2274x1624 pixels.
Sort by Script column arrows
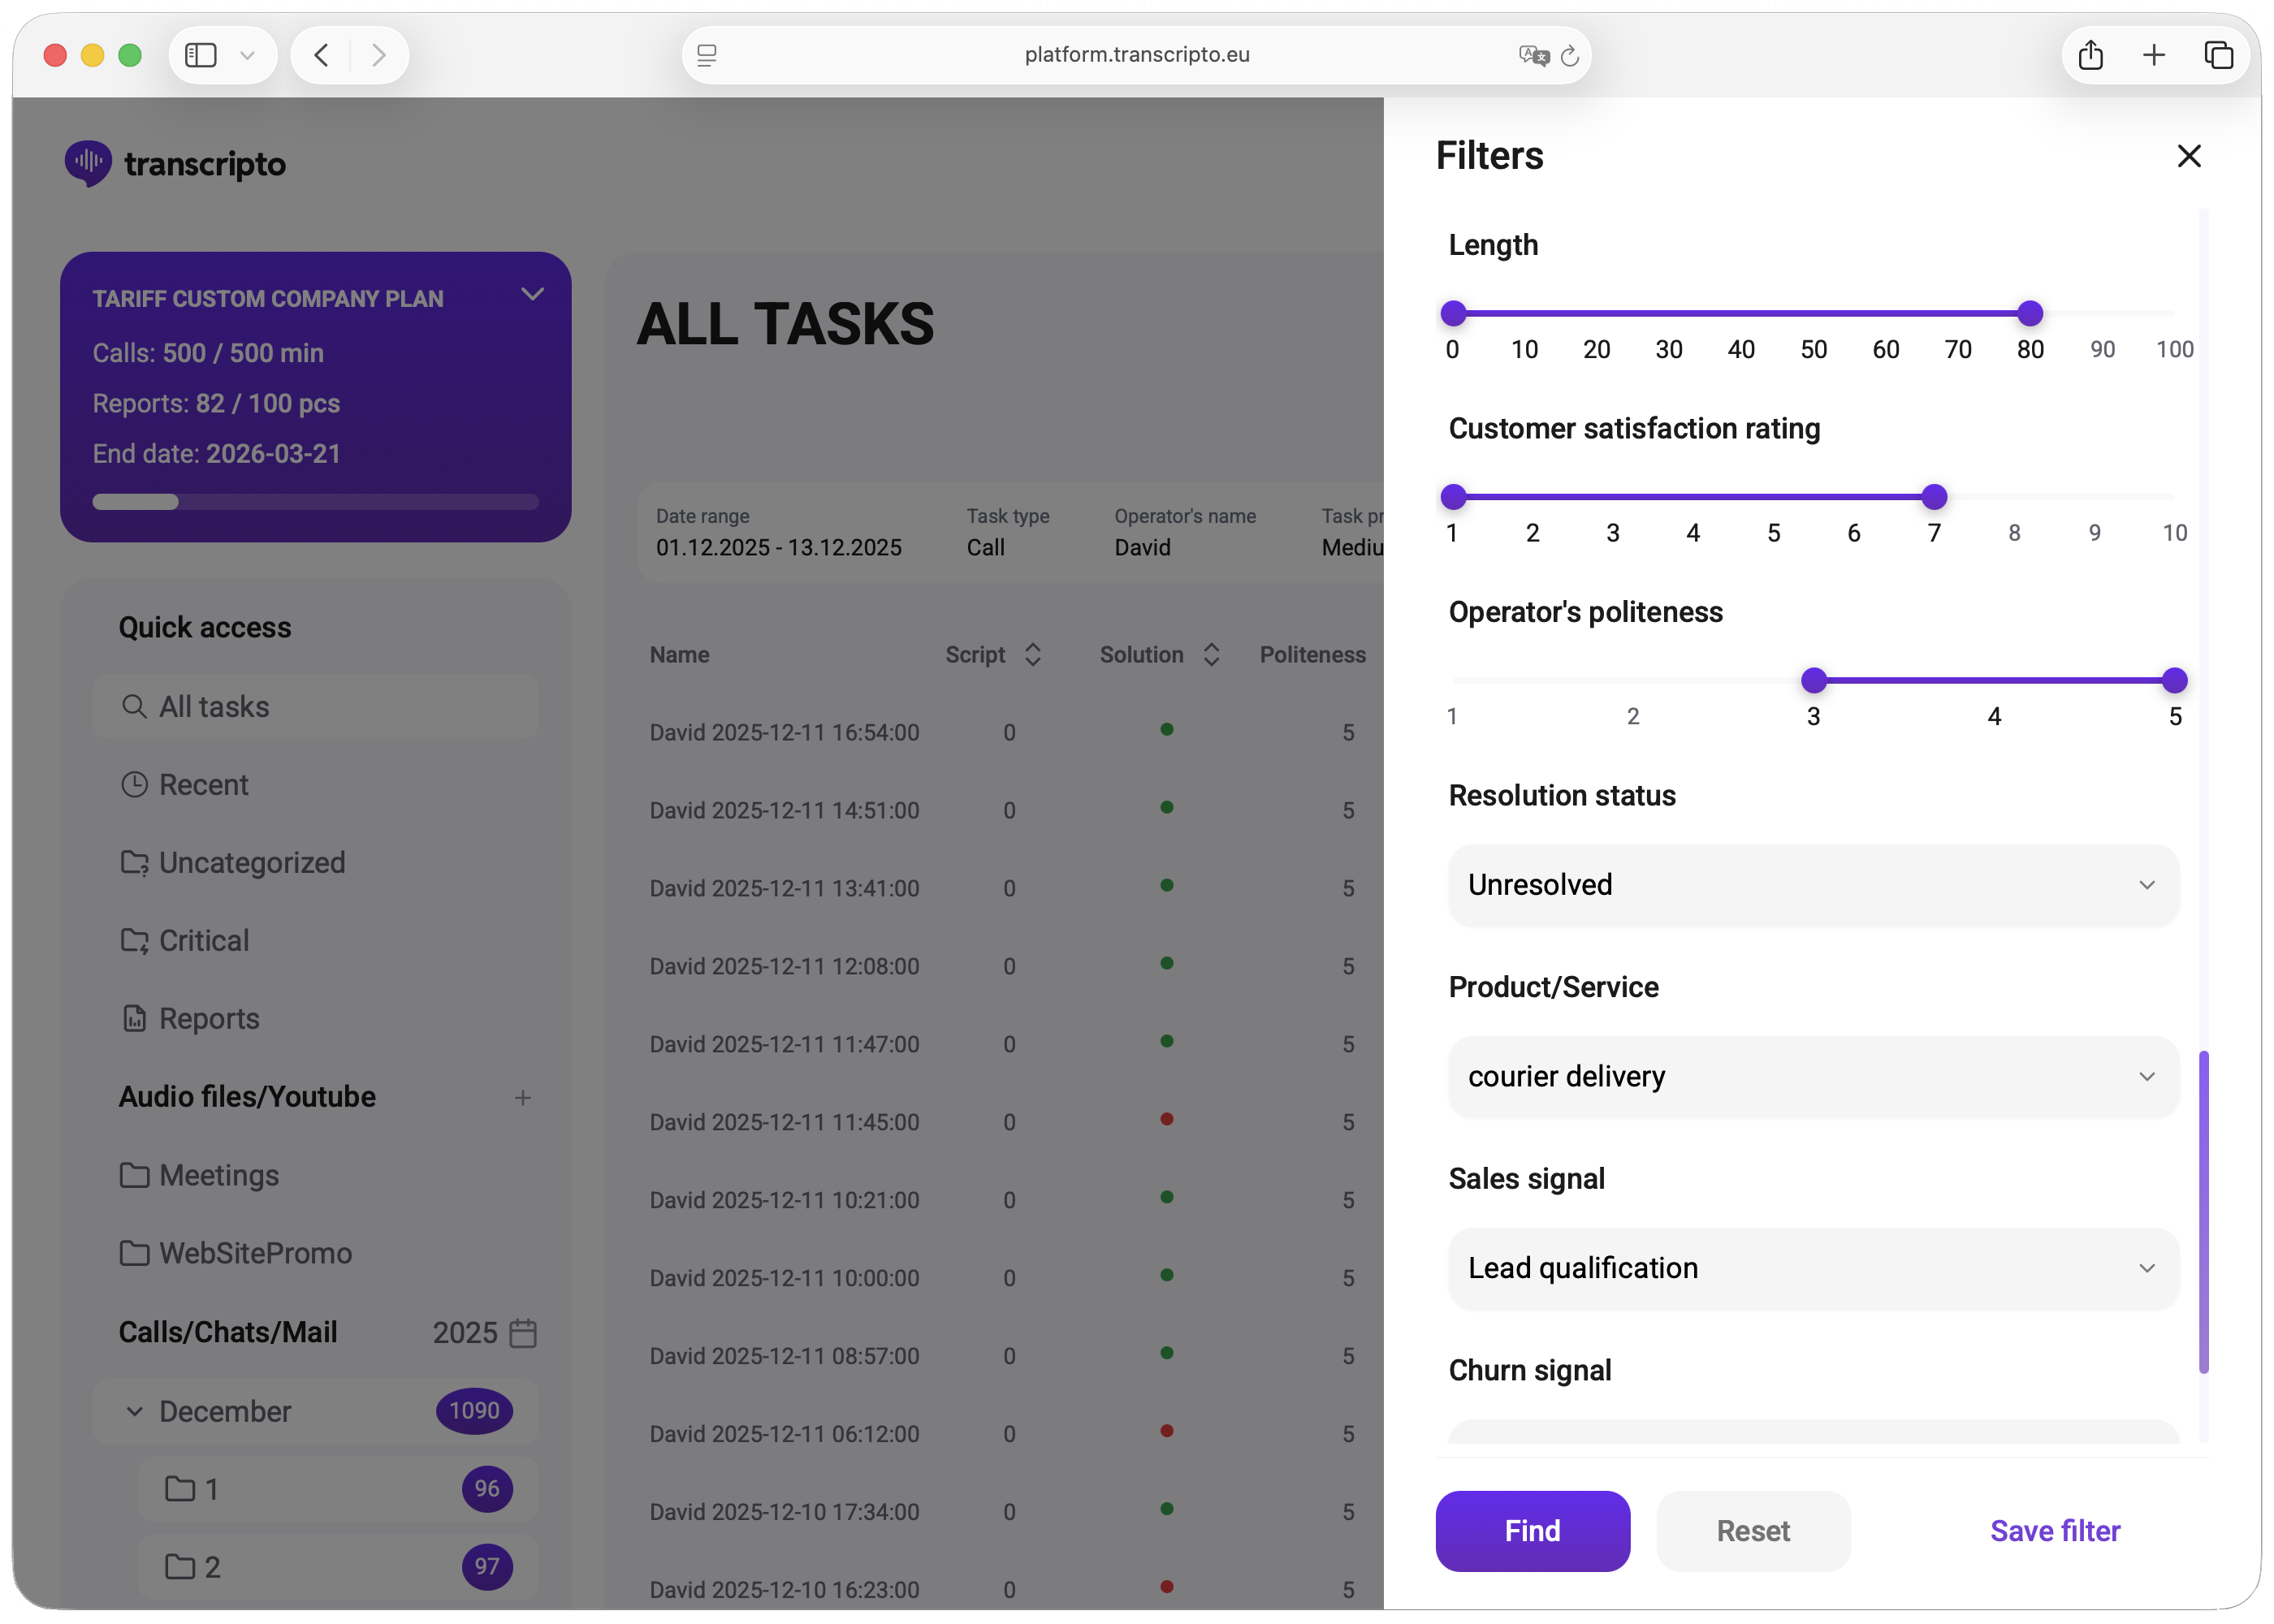coord(1033,655)
